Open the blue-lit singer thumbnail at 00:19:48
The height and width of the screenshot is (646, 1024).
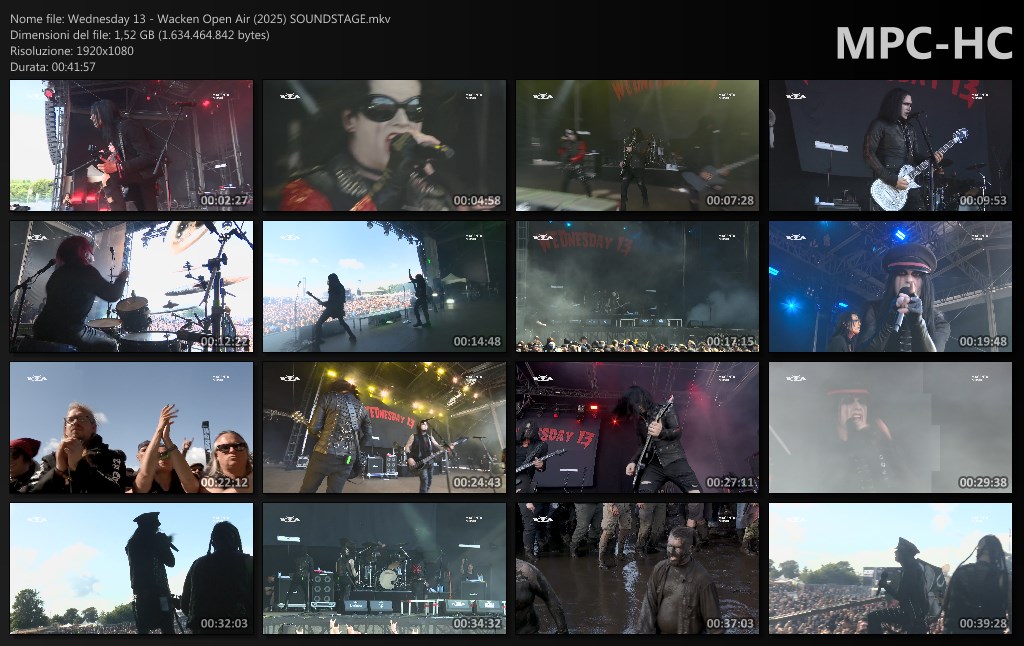pos(890,287)
